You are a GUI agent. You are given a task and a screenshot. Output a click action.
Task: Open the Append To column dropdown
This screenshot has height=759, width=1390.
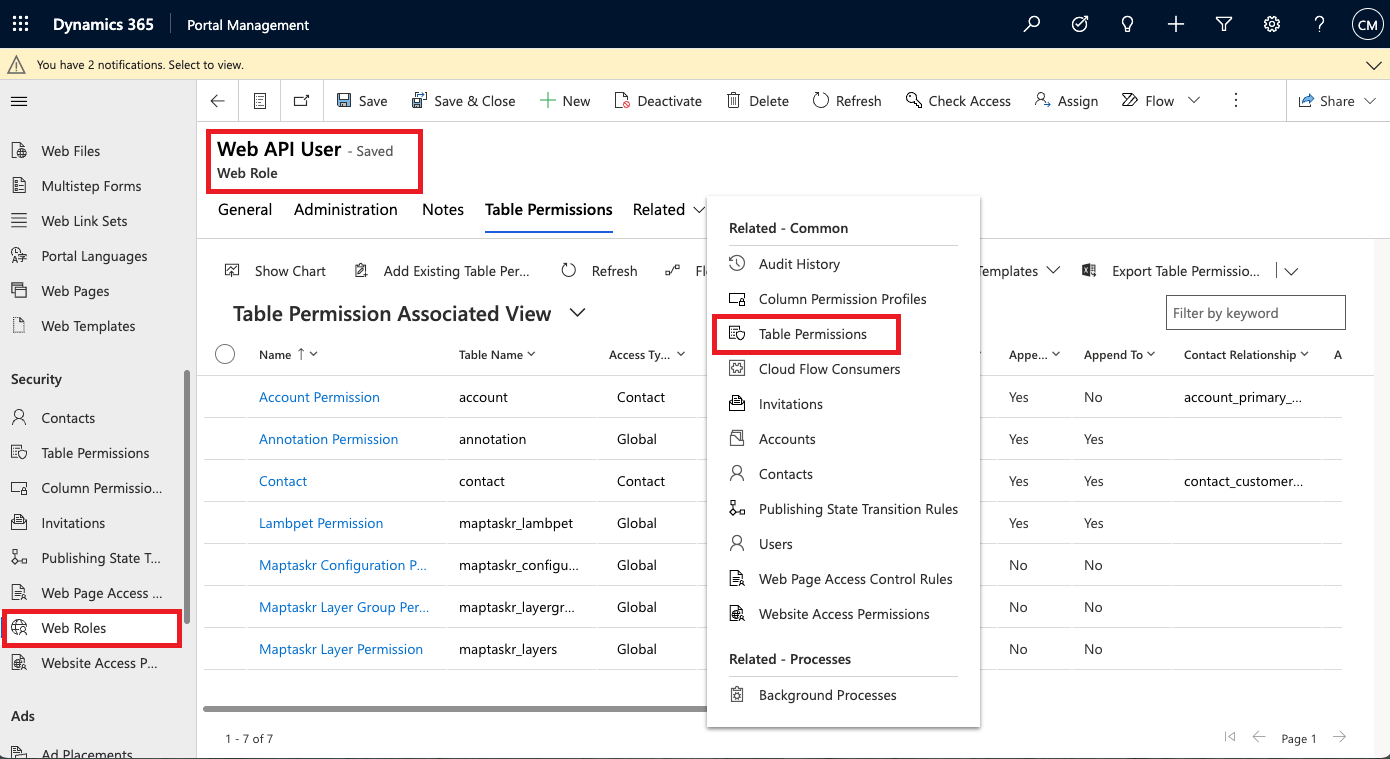click(1151, 355)
